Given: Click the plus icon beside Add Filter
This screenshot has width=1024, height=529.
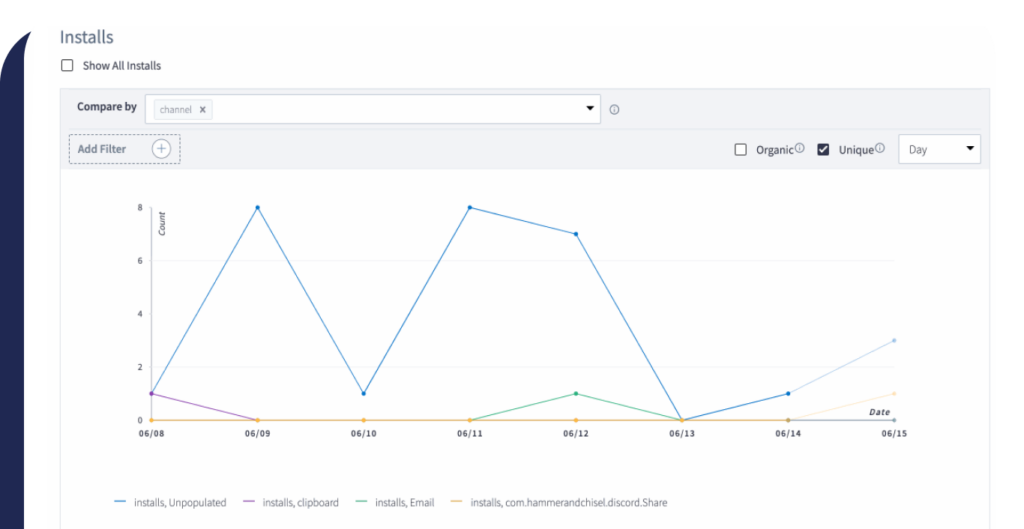Looking at the screenshot, I should click(x=162, y=149).
